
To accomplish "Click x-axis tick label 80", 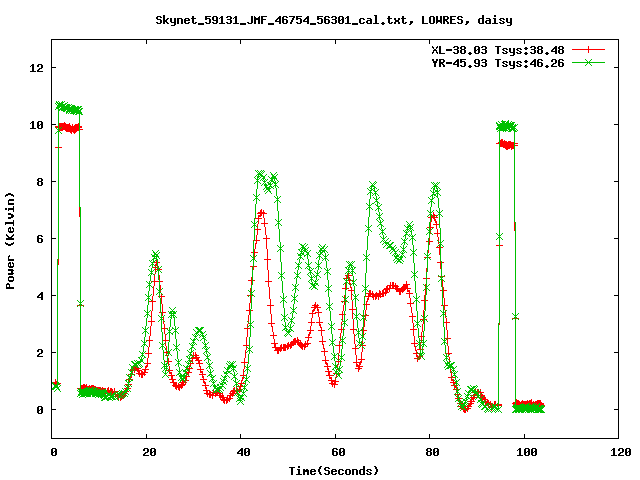I will [432, 452].
